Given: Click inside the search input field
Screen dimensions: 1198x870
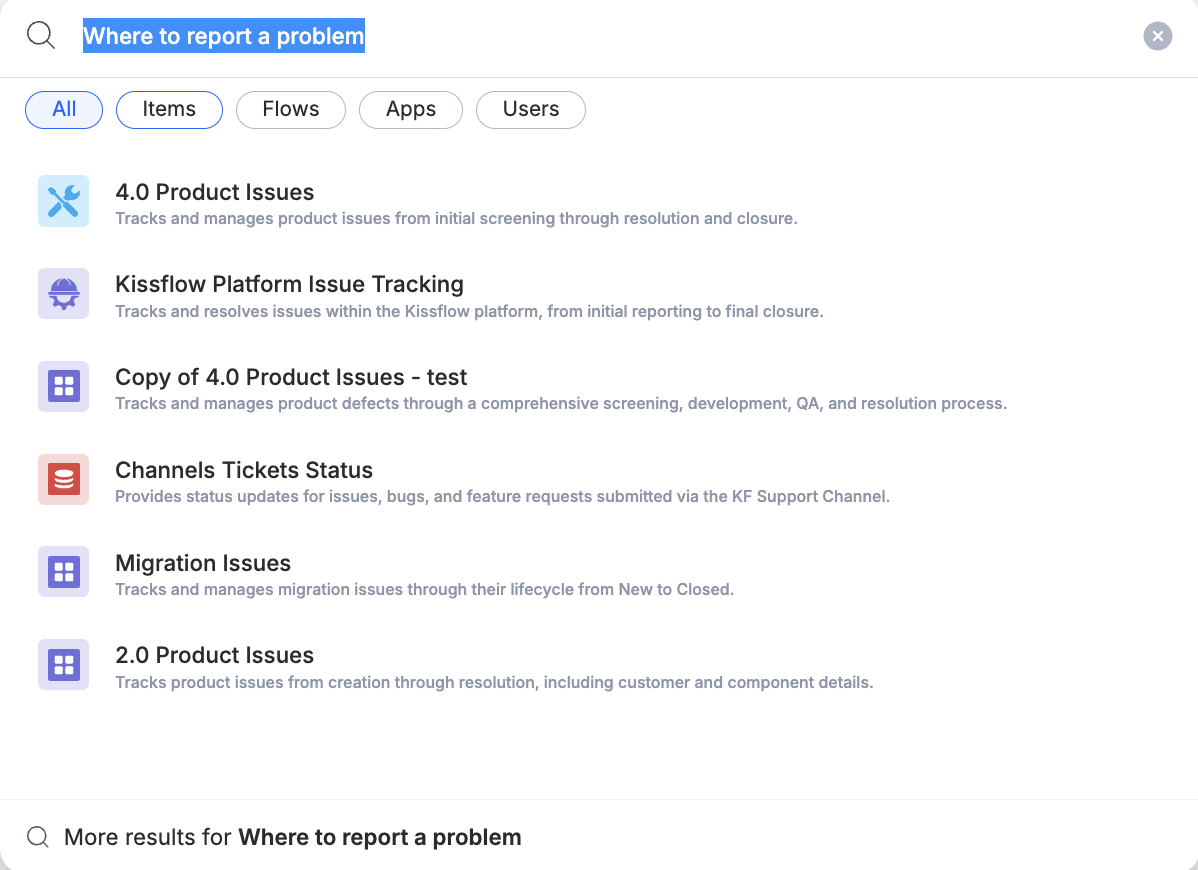Looking at the screenshot, I should pyautogui.click(x=400, y=36).
